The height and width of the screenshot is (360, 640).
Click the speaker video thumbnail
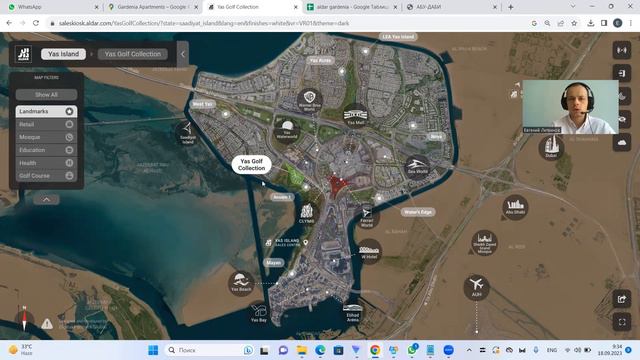(x=570, y=107)
